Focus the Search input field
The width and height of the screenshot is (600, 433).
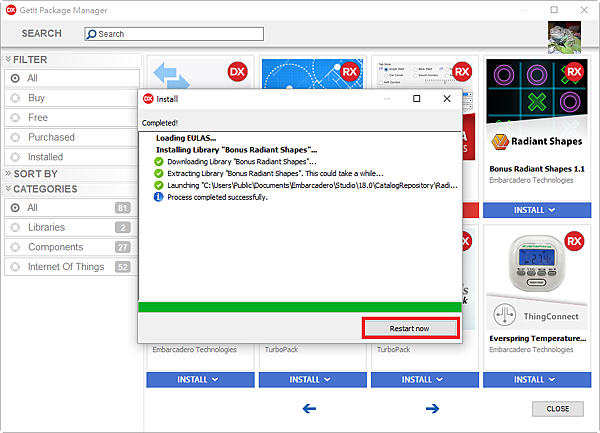(174, 34)
